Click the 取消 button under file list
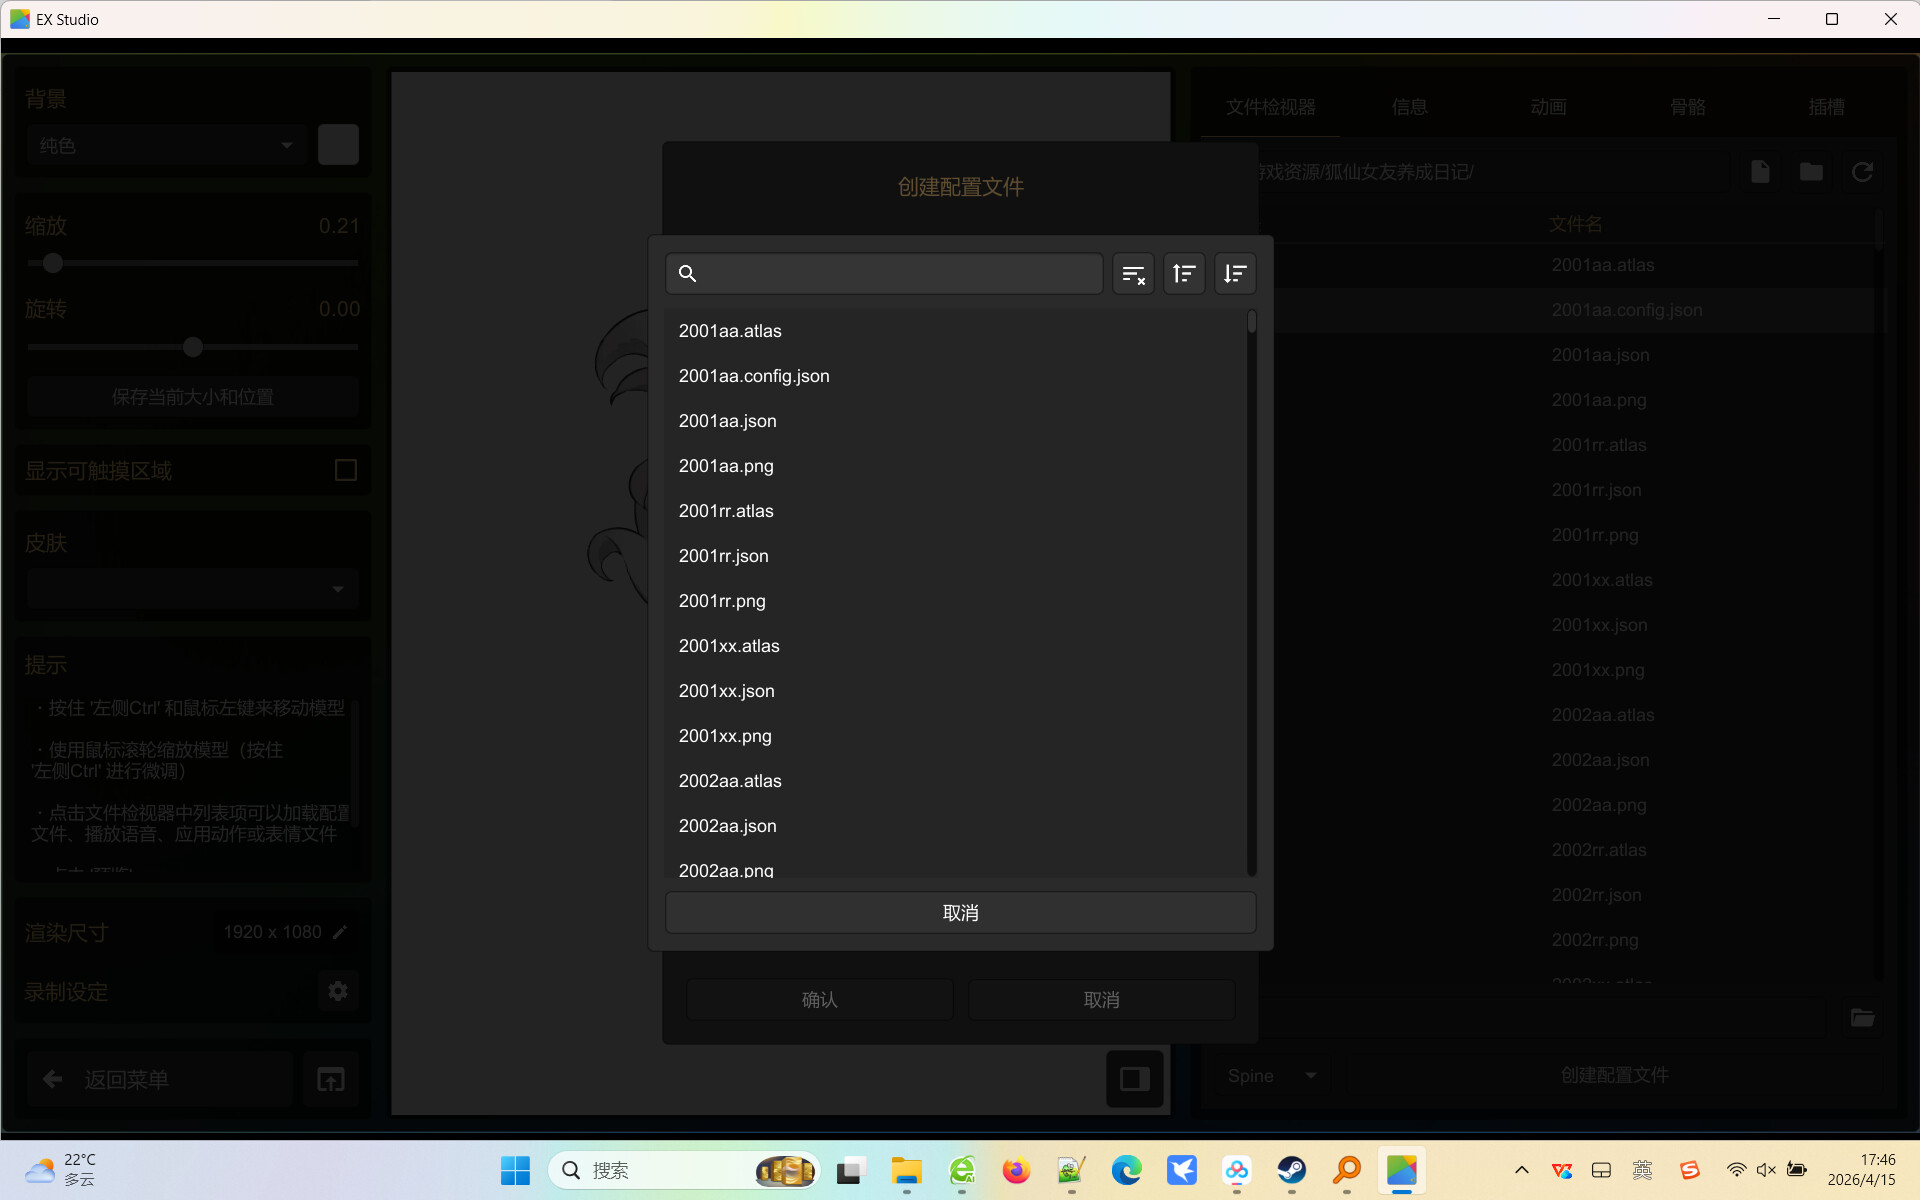Image resolution: width=1920 pixels, height=1200 pixels. point(960,913)
